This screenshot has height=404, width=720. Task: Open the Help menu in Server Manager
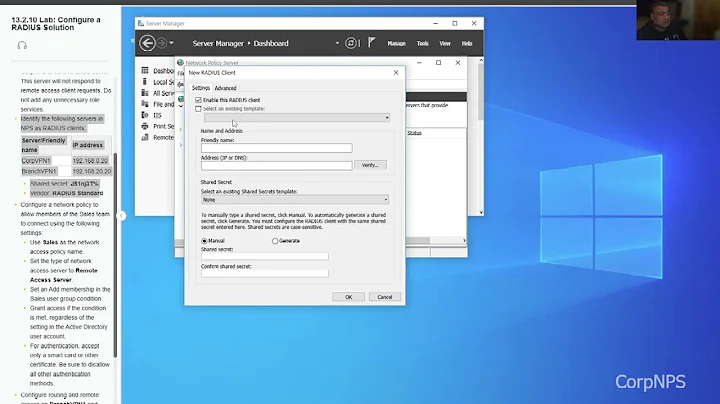point(467,43)
